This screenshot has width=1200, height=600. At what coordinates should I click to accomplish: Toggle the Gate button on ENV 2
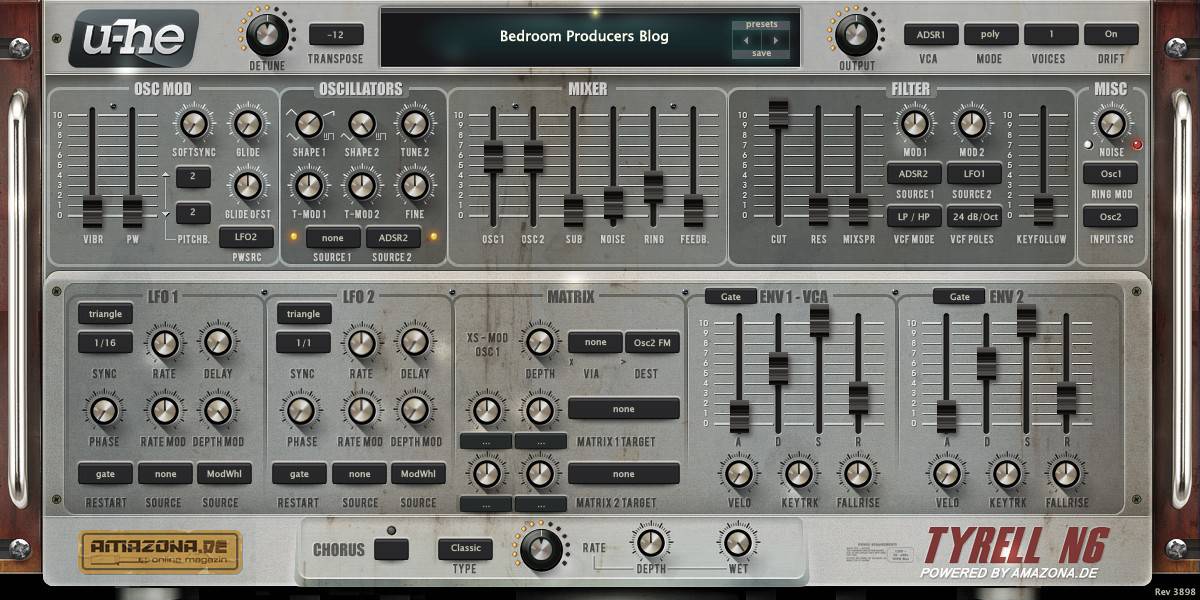point(959,296)
